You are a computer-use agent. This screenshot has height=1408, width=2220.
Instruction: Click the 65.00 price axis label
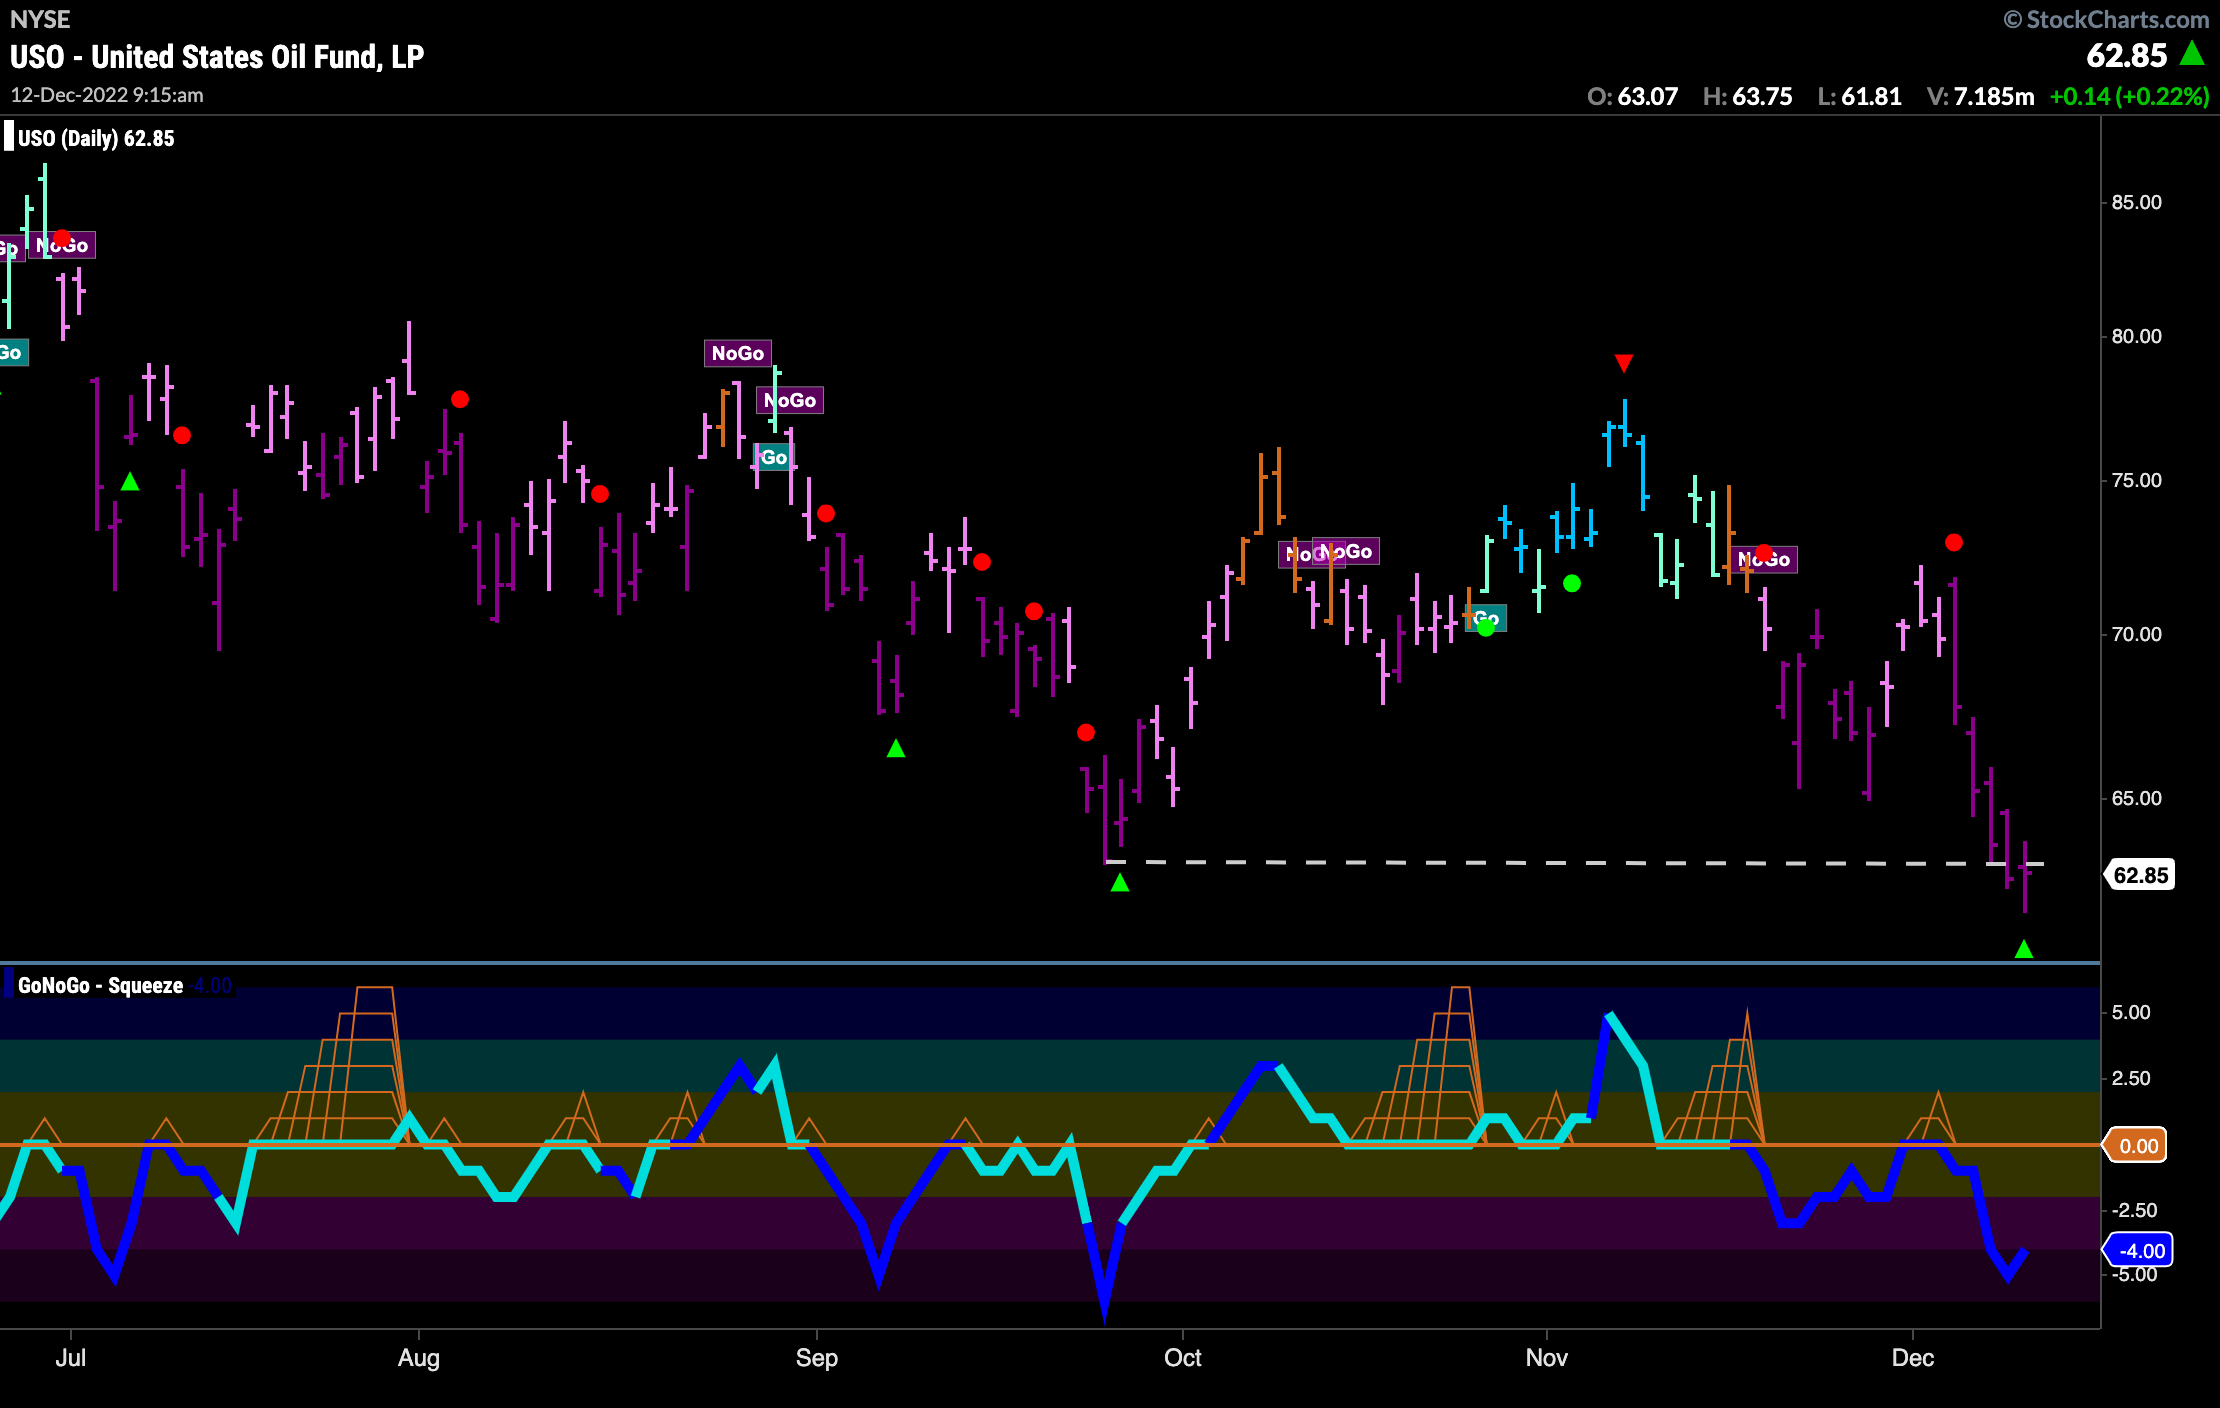click(x=2136, y=799)
